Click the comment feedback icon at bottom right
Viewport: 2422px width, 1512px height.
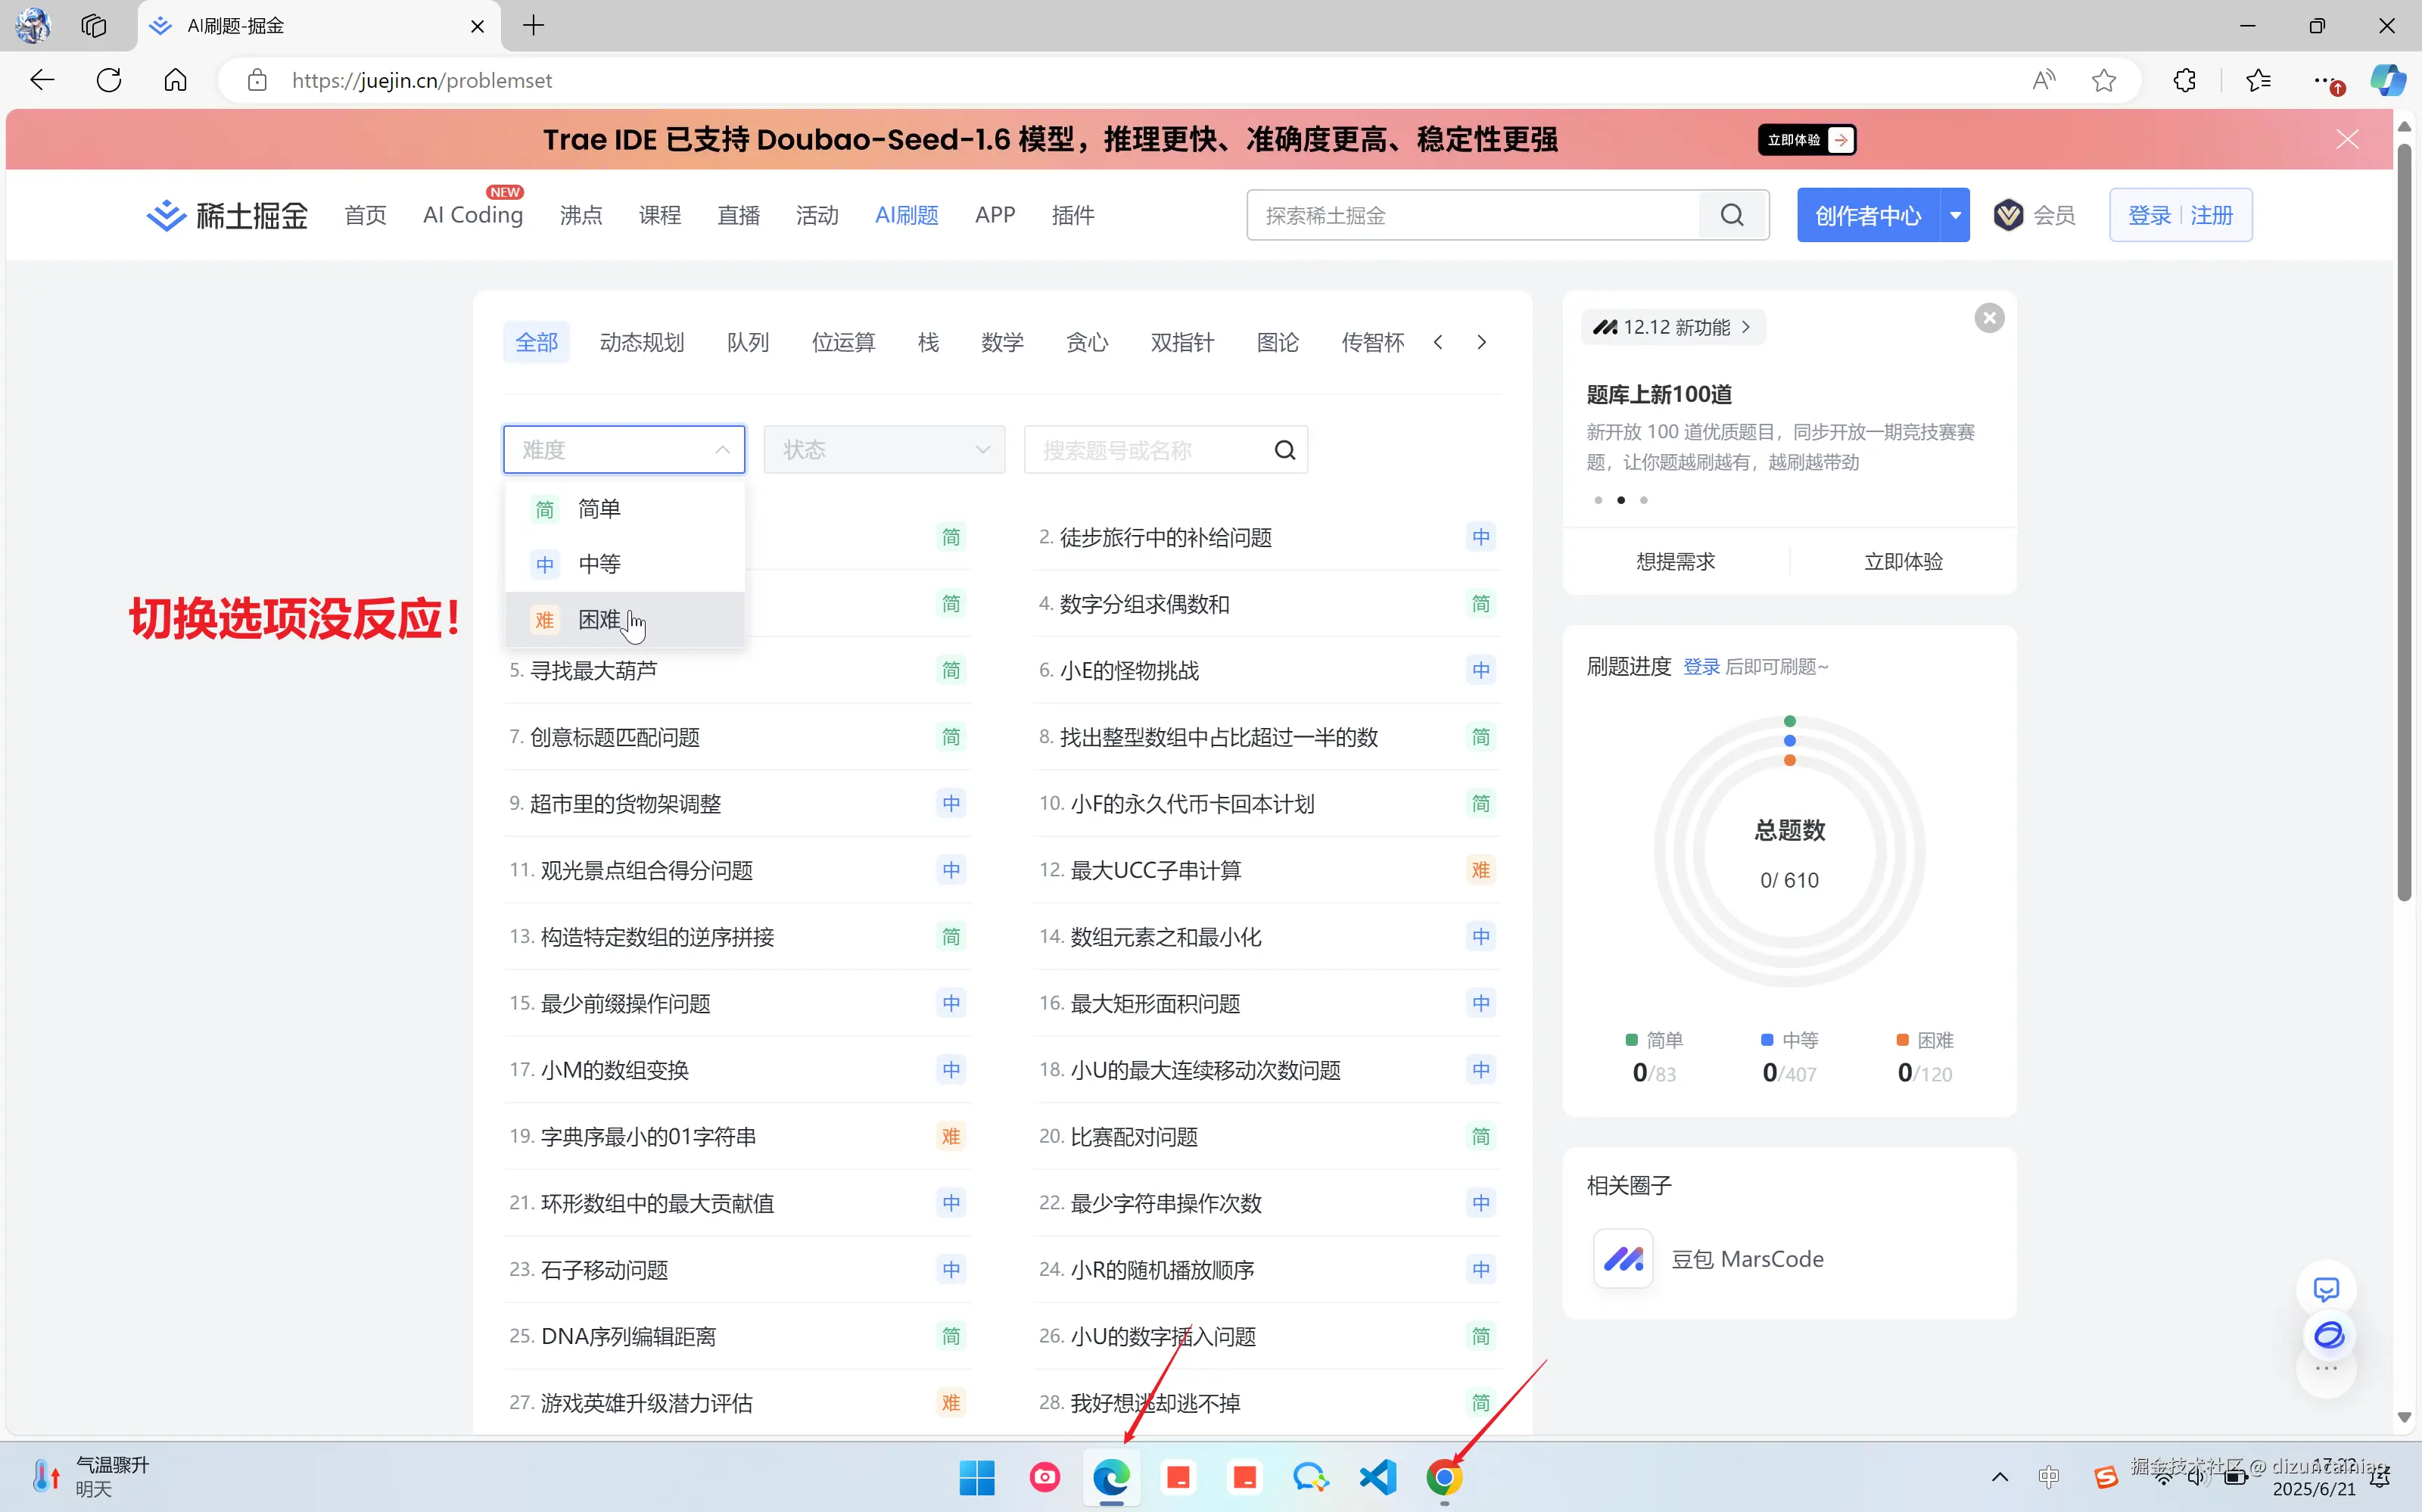coord(2327,1288)
